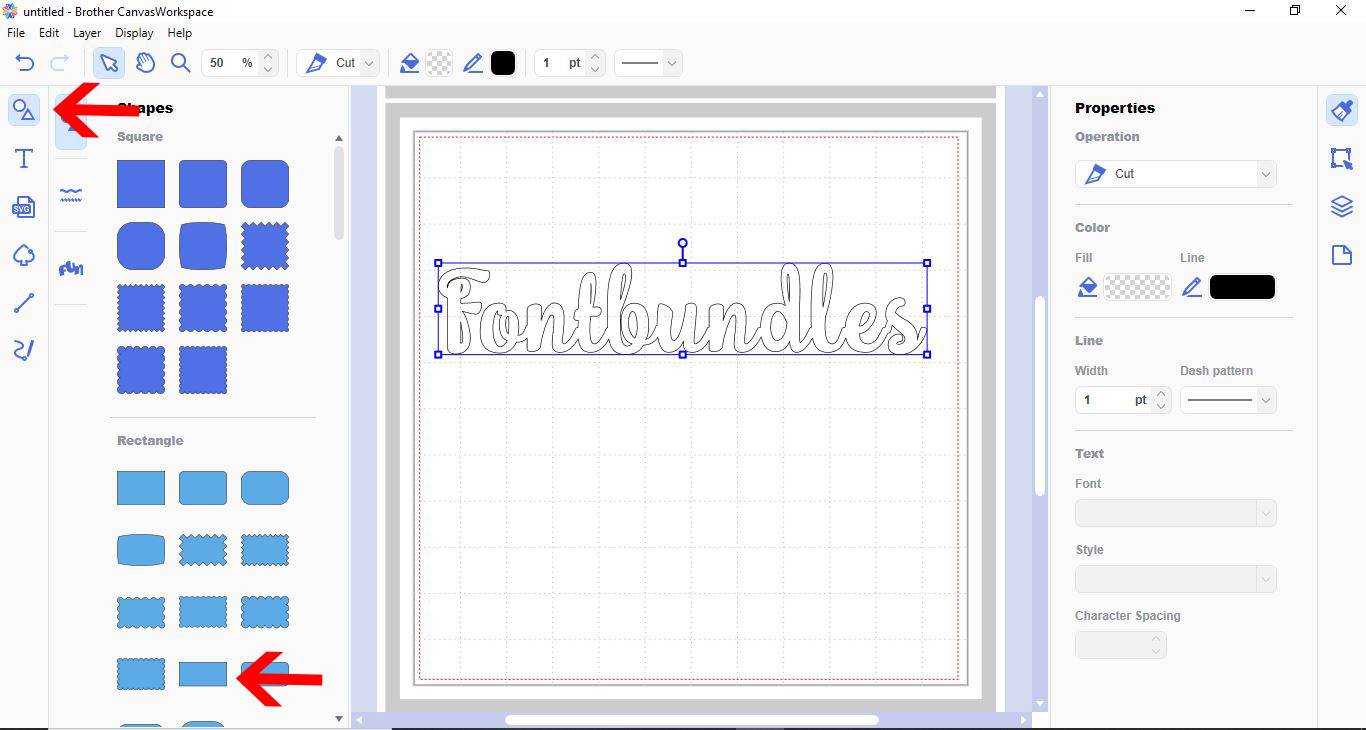
Task: Open the File menu
Action: (16, 33)
